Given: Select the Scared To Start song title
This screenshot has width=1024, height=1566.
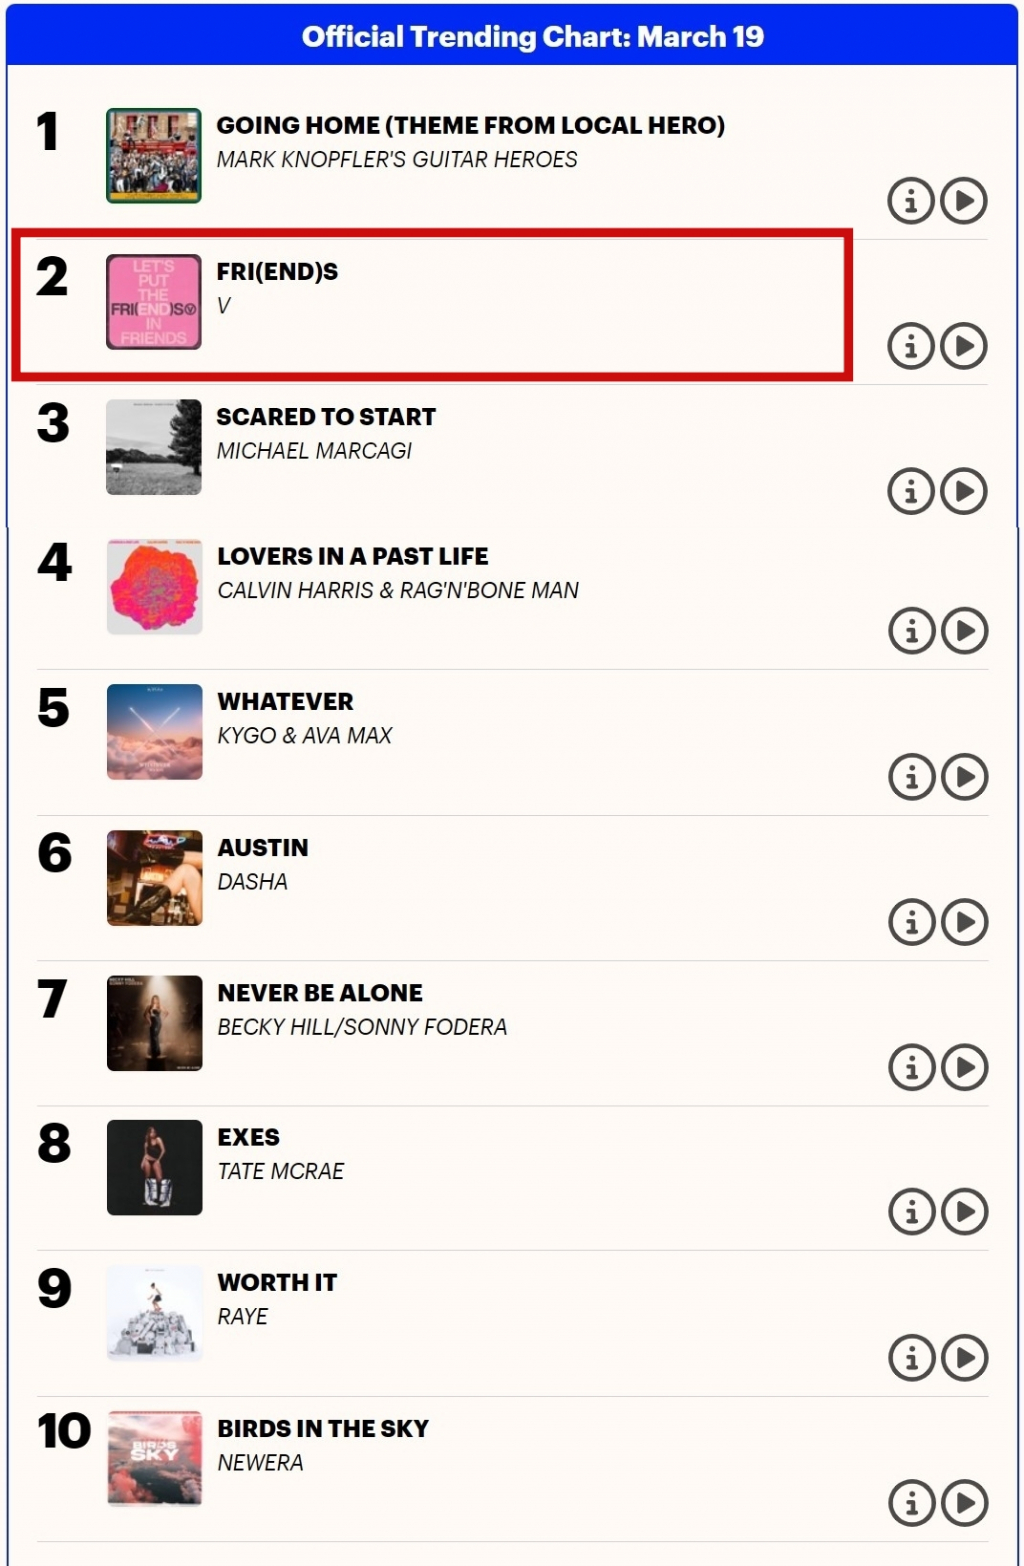Looking at the screenshot, I should point(326,417).
